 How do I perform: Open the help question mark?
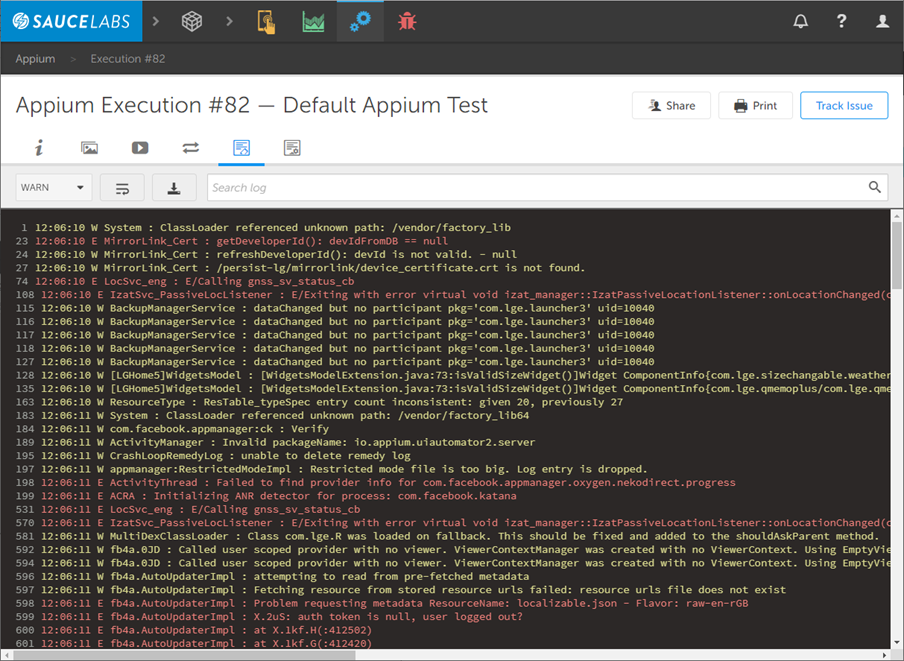(841, 21)
